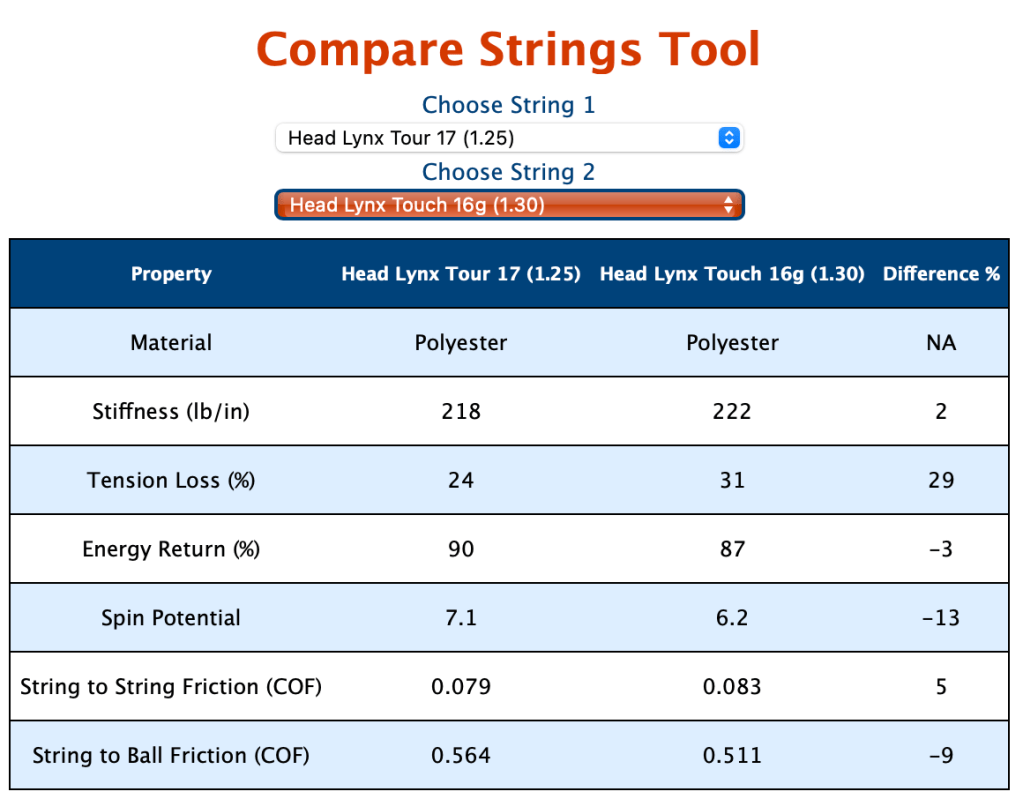The width and height of the screenshot is (1023, 799).
Task: Click the Spin Potential row label
Action: click(171, 618)
